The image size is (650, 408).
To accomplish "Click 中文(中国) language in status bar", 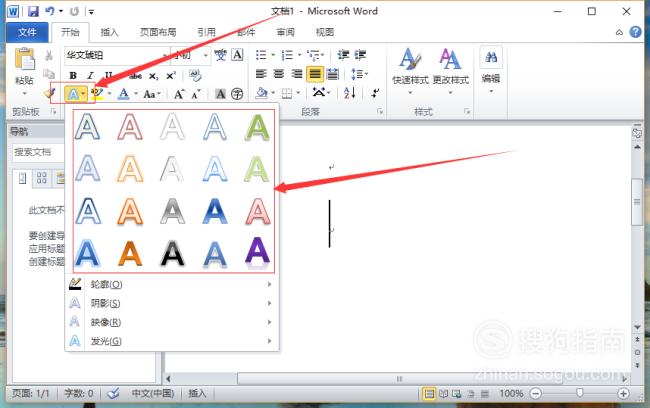I will point(153,393).
